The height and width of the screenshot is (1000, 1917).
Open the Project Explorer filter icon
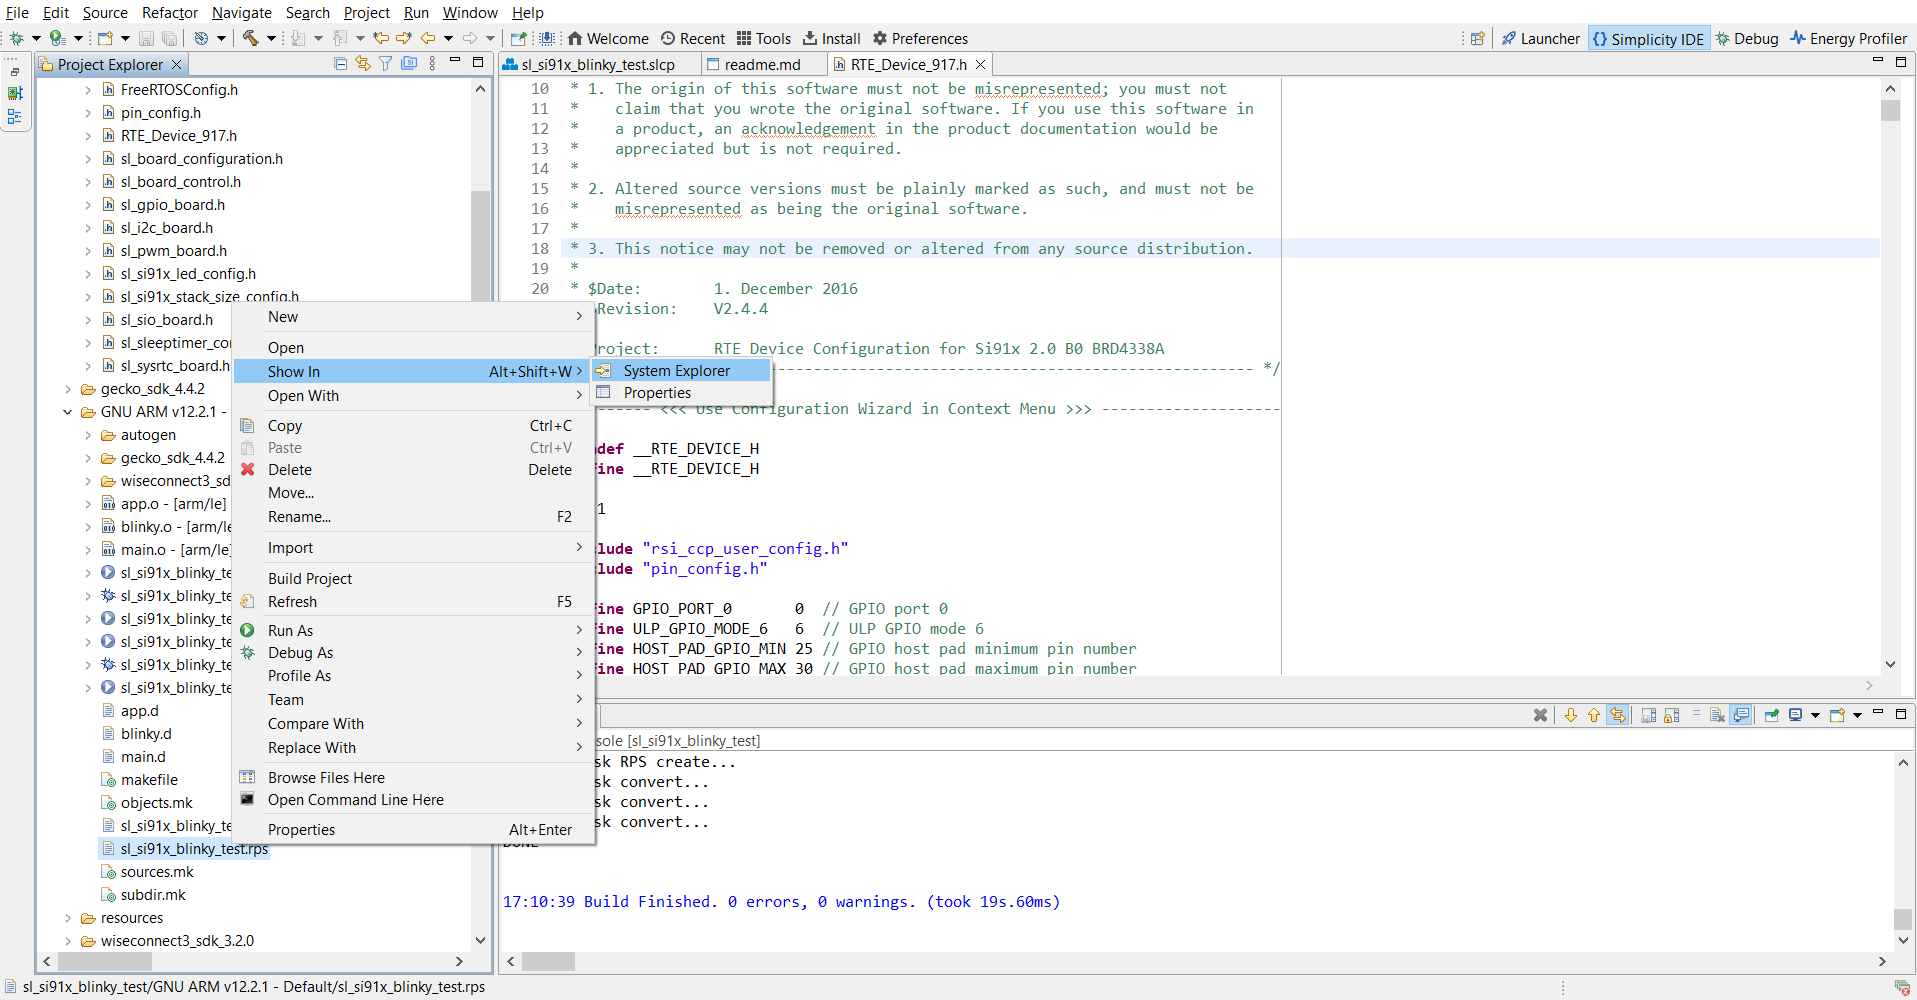[x=385, y=64]
